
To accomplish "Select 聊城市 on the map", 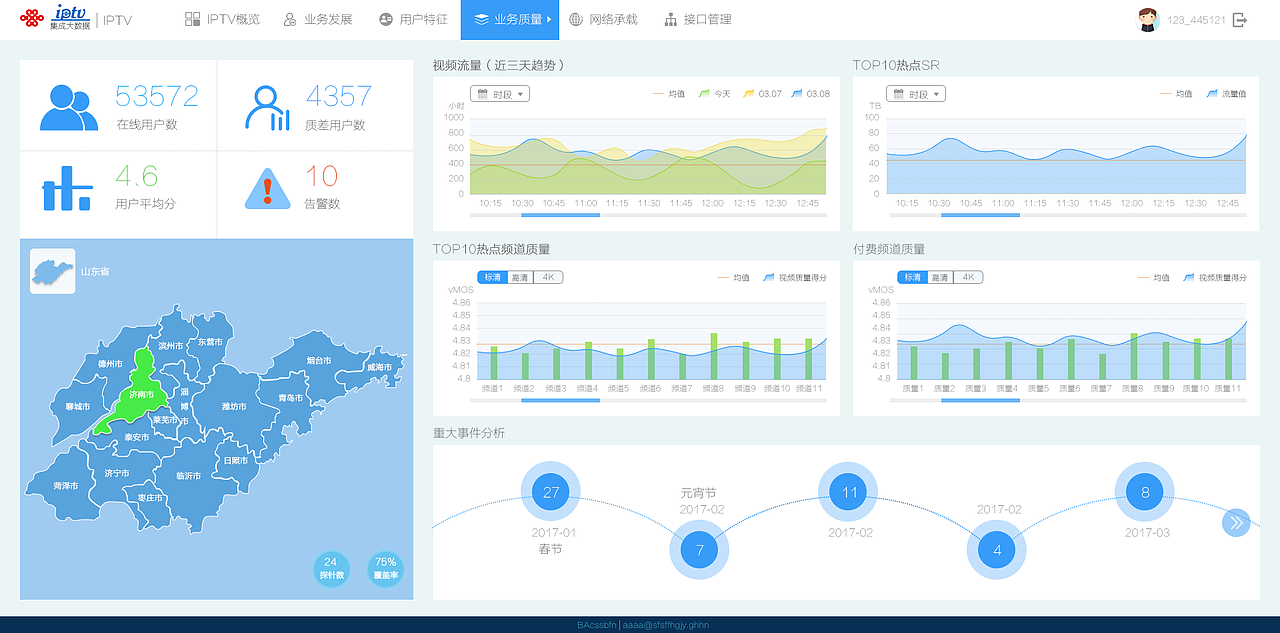I will tap(77, 407).
